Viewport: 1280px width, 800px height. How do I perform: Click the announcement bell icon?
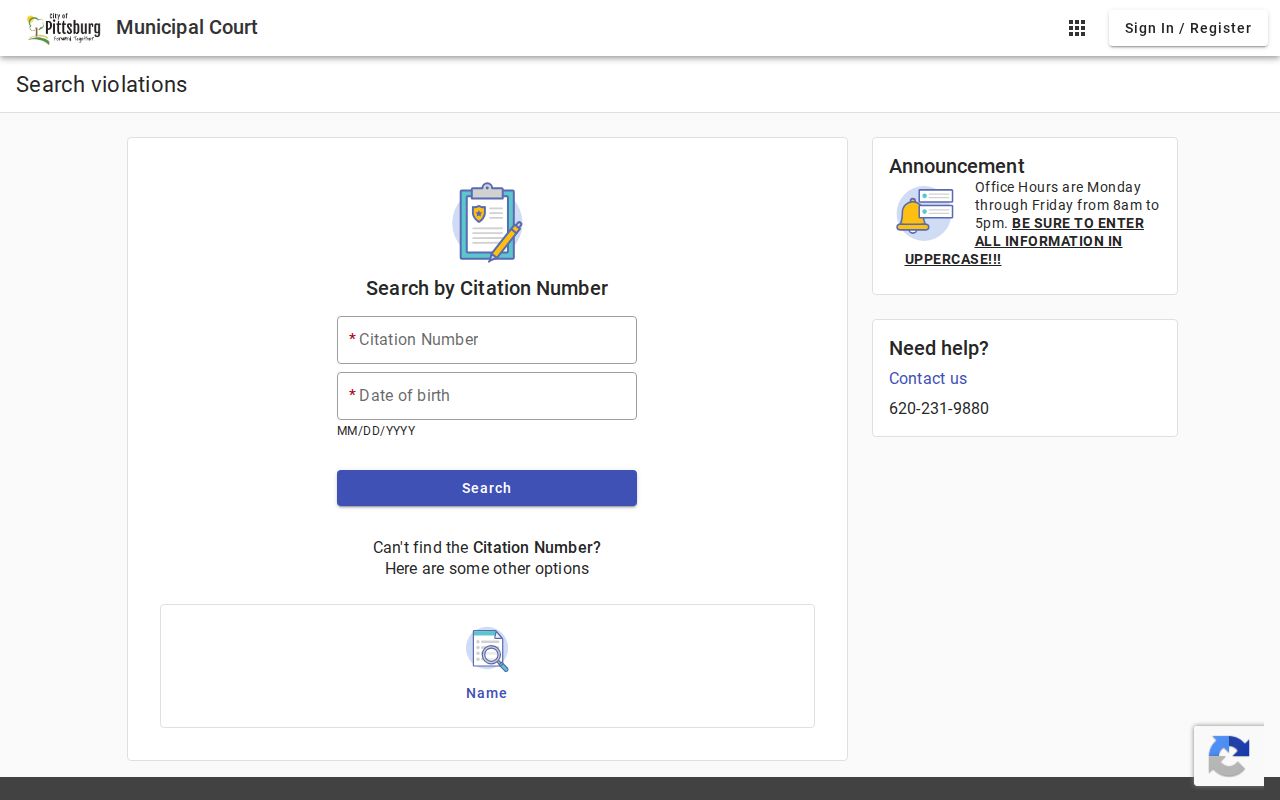tap(924, 213)
